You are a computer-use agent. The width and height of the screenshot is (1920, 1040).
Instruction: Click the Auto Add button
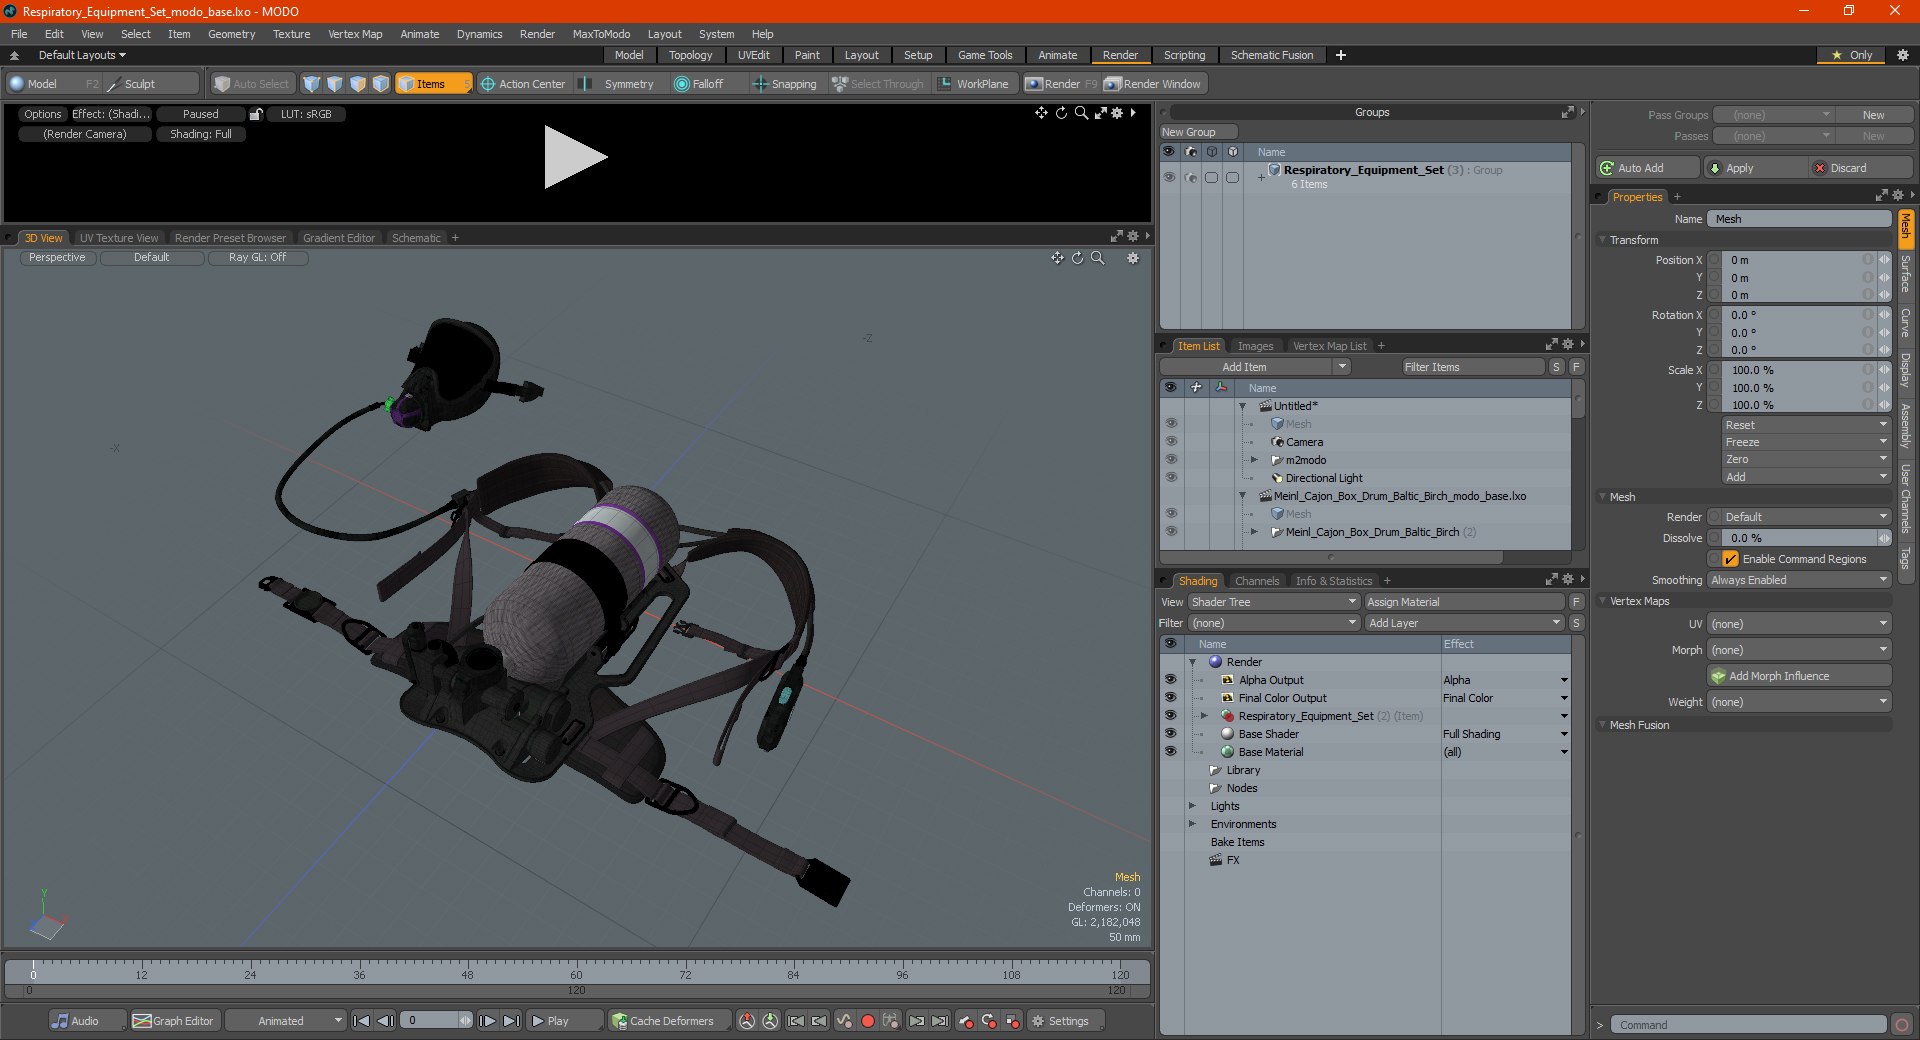(1648, 168)
